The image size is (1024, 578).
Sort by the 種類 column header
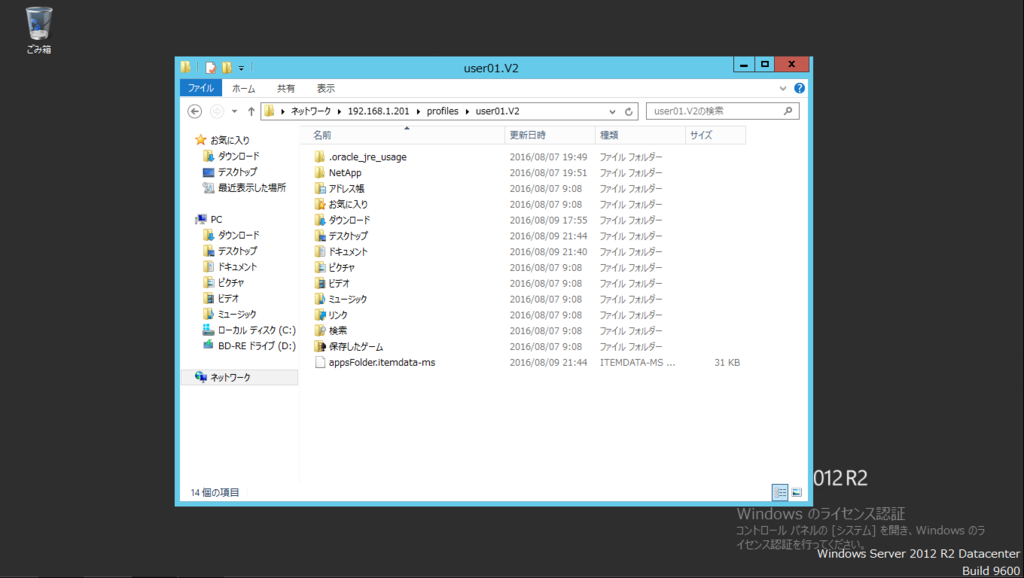[x=640, y=135]
